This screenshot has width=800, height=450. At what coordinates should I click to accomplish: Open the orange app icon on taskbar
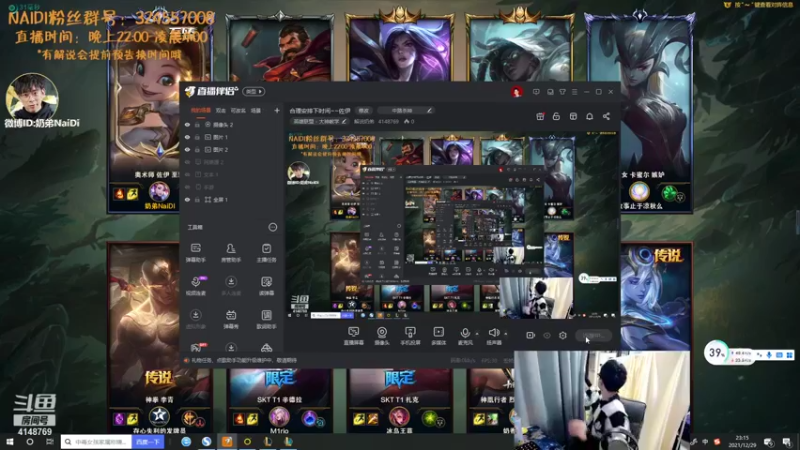click(x=227, y=442)
